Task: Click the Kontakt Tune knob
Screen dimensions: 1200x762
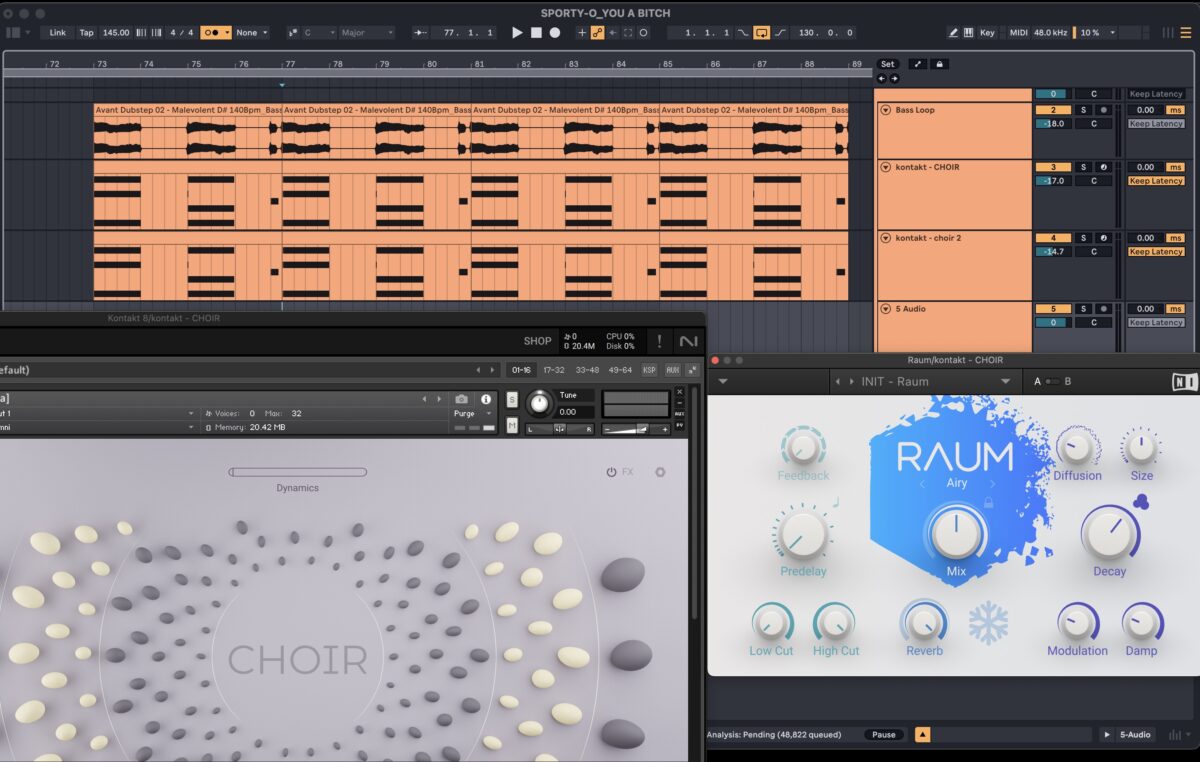Action: 539,403
